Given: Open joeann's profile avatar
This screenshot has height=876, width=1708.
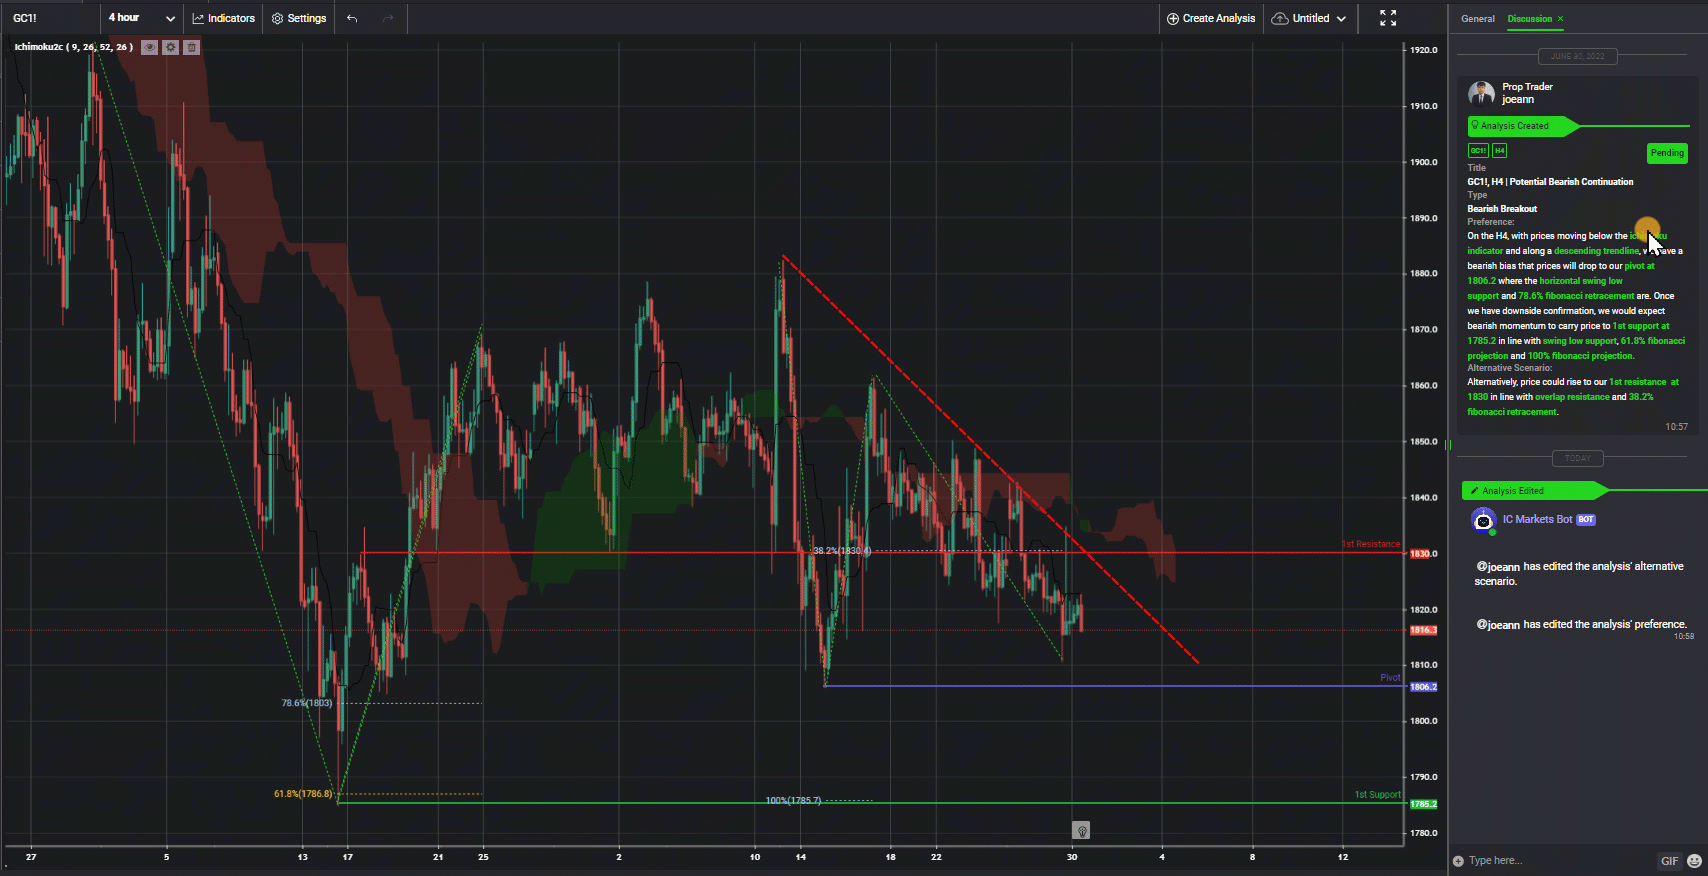Looking at the screenshot, I should click(x=1481, y=94).
